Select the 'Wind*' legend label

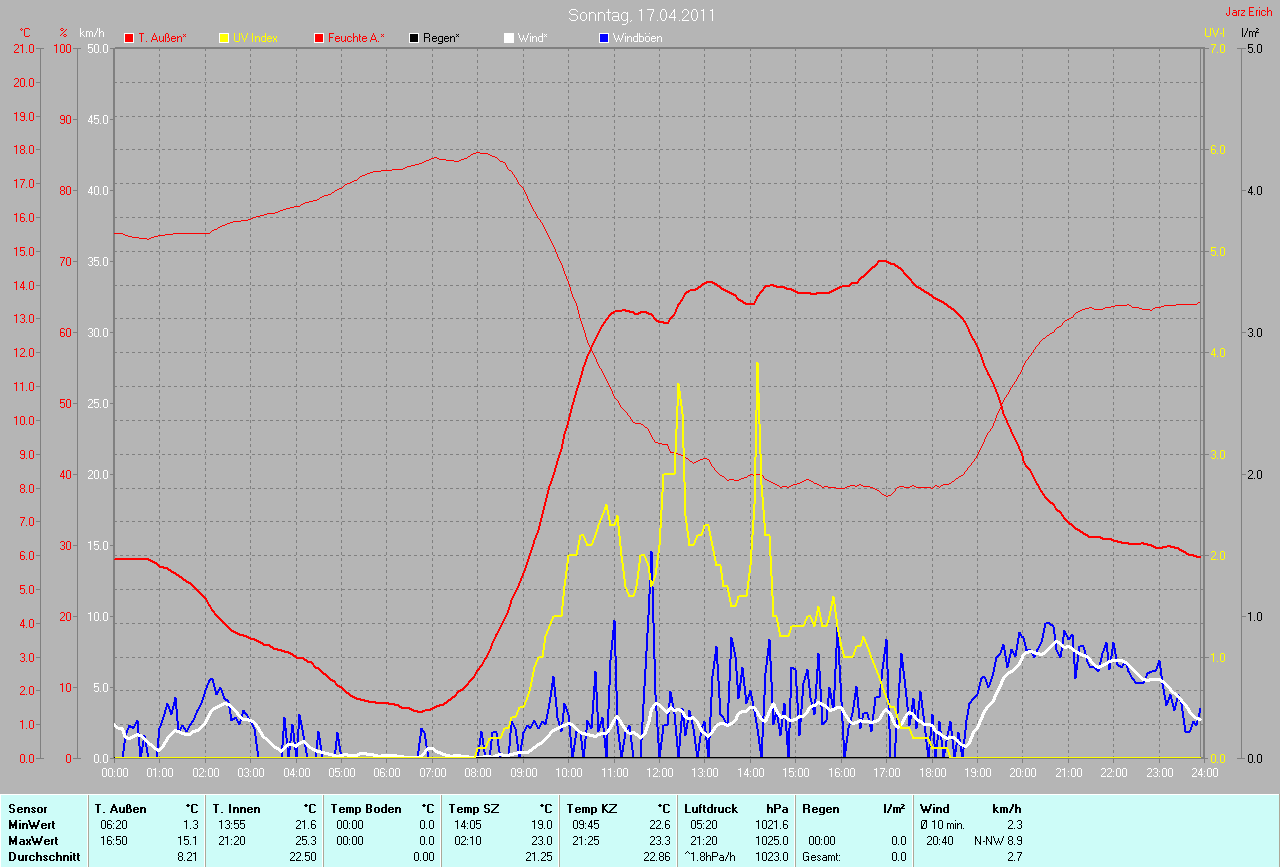pyautogui.click(x=531, y=38)
